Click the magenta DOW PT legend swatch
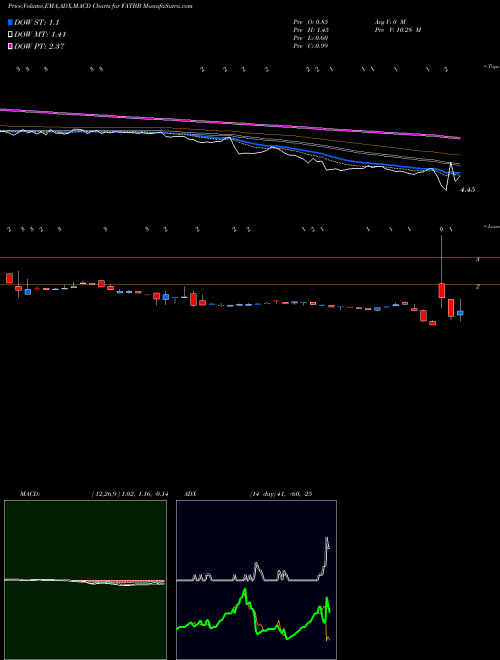Viewport: 500px width, 660px height. [11, 46]
